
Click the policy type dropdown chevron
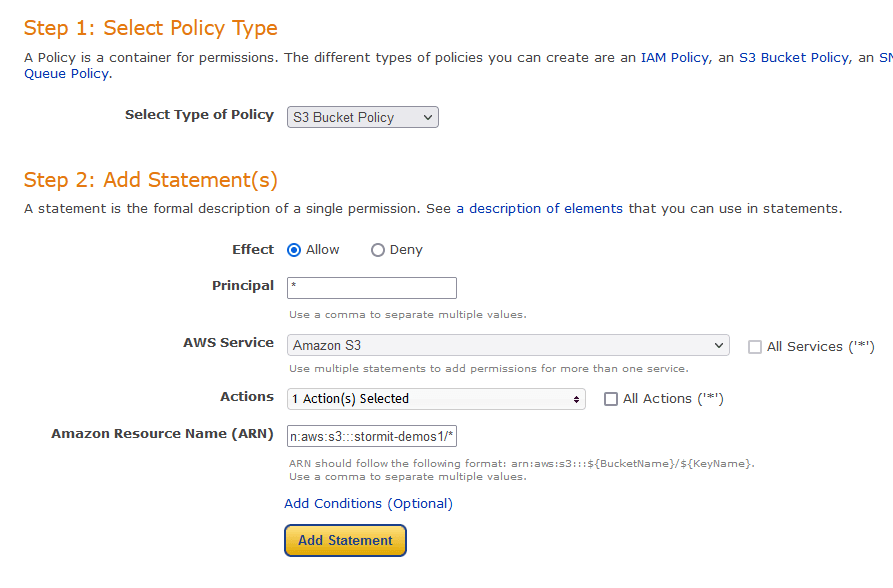pyautogui.click(x=428, y=117)
